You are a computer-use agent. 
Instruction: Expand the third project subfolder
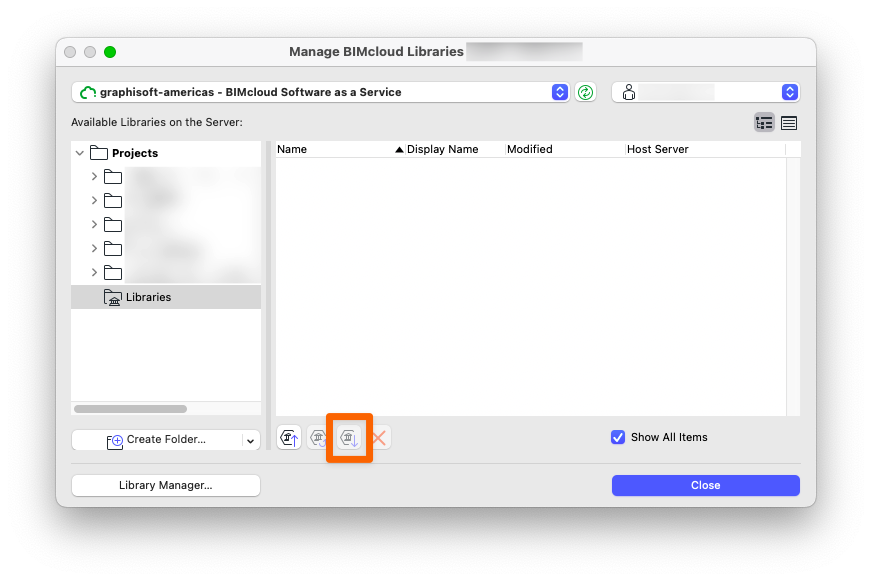[94, 225]
